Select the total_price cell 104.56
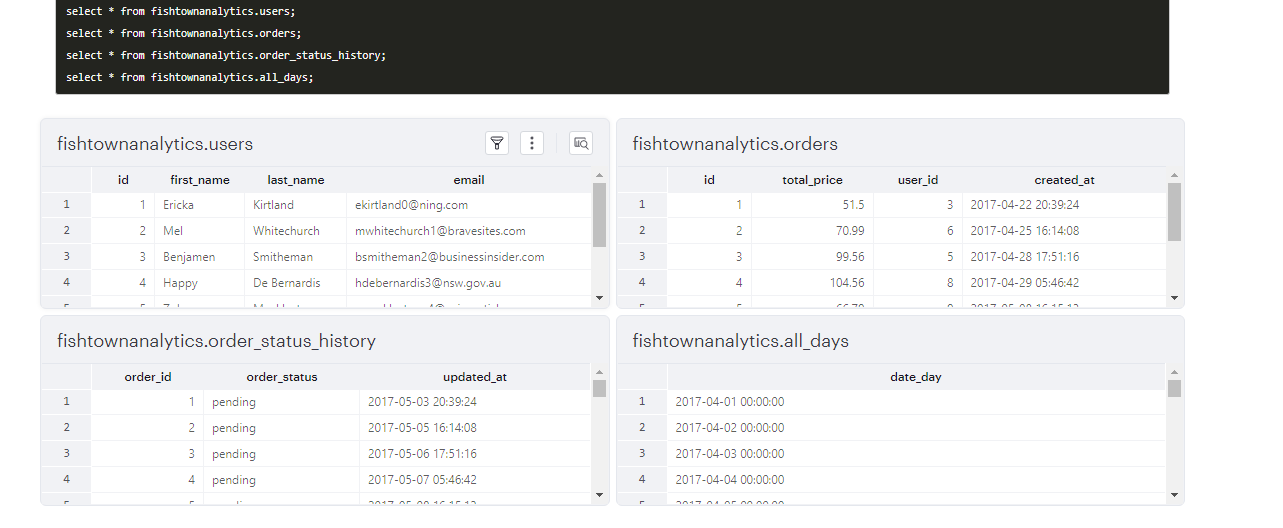The height and width of the screenshot is (528, 1283). click(812, 283)
